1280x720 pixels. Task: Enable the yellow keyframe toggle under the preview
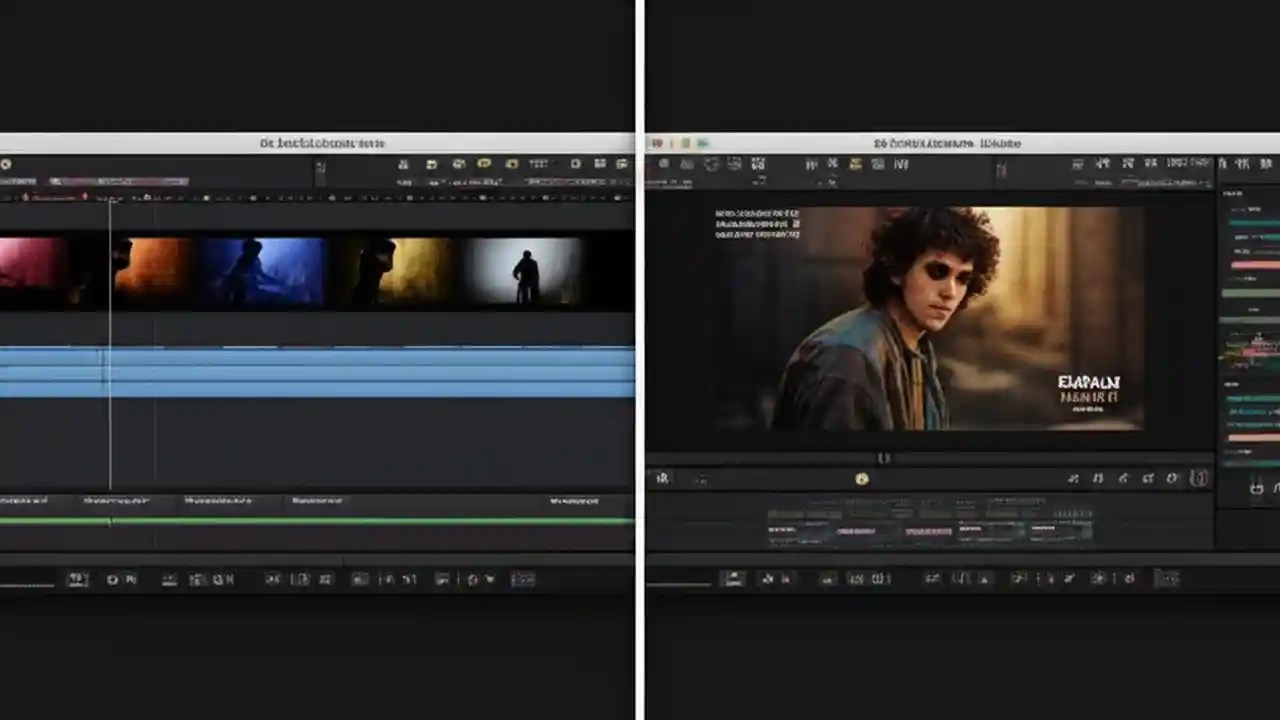click(x=862, y=478)
